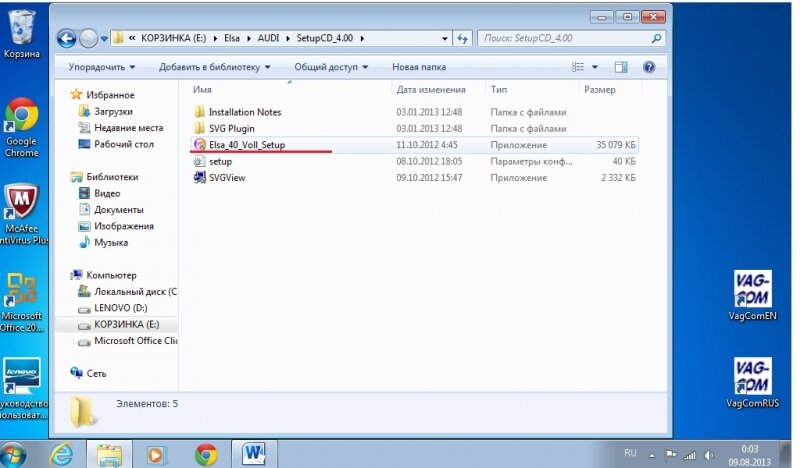The image size is (800, 468).
Task: Expand the arrow after SetupCD_4.00 in path
Action: (x=362, y=38)
